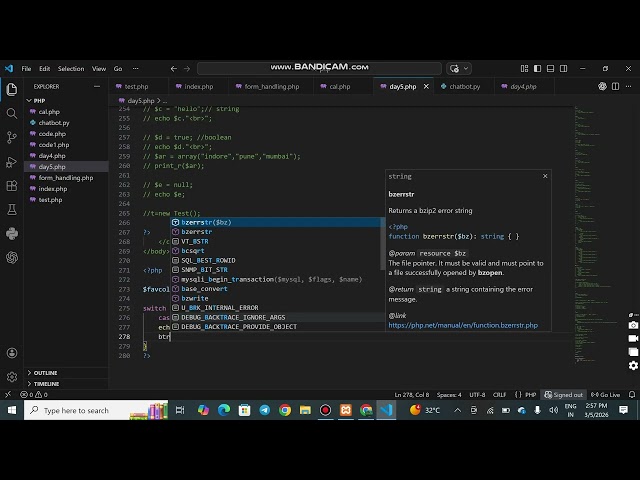This screenshot has height=480, width=640.
Task: Open Explorer views and more actions
Action: pos(97,87)
